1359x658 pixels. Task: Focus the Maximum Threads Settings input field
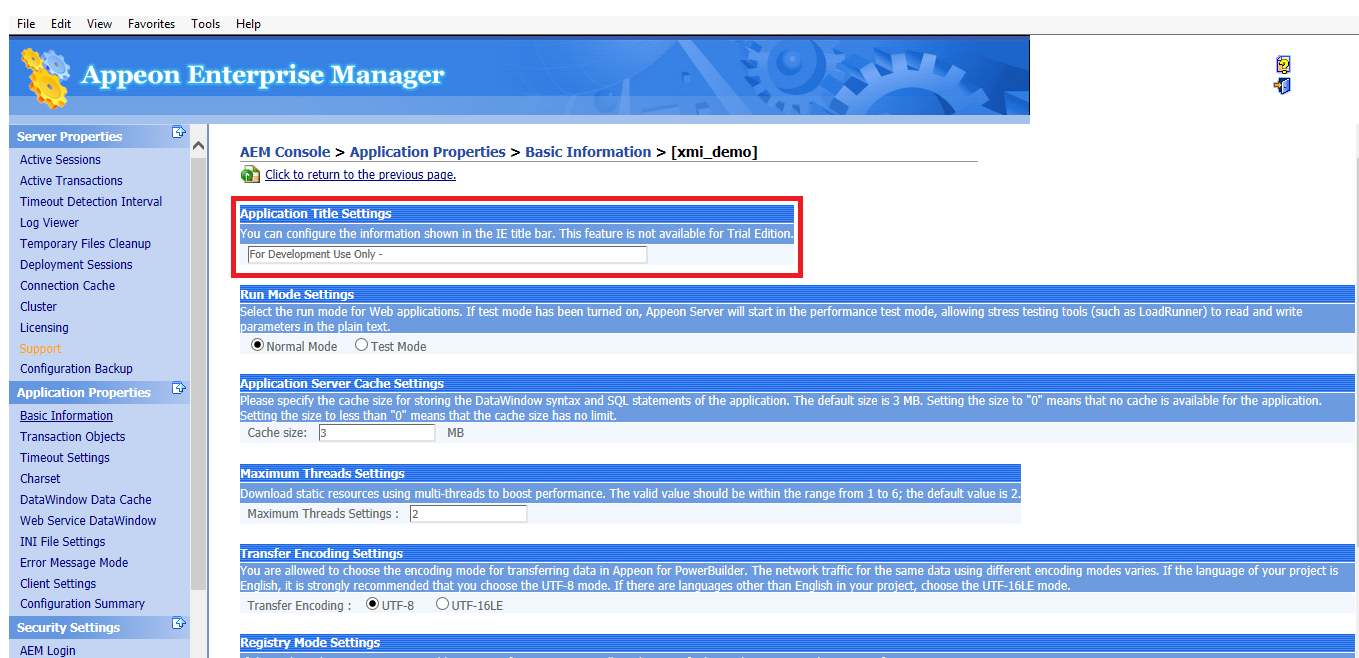tap(468, 514)
